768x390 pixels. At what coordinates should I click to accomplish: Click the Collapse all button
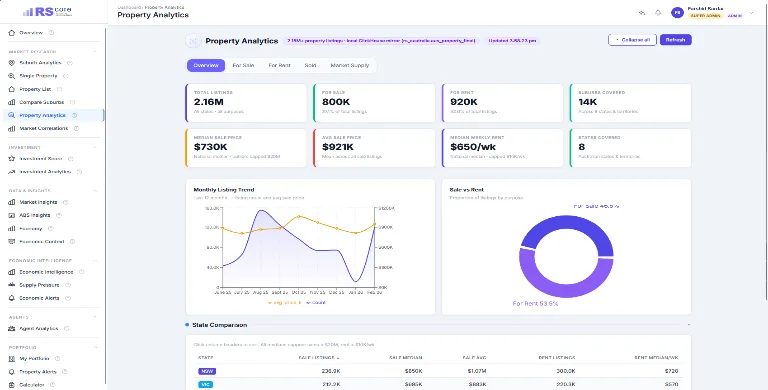coord(632,40)
